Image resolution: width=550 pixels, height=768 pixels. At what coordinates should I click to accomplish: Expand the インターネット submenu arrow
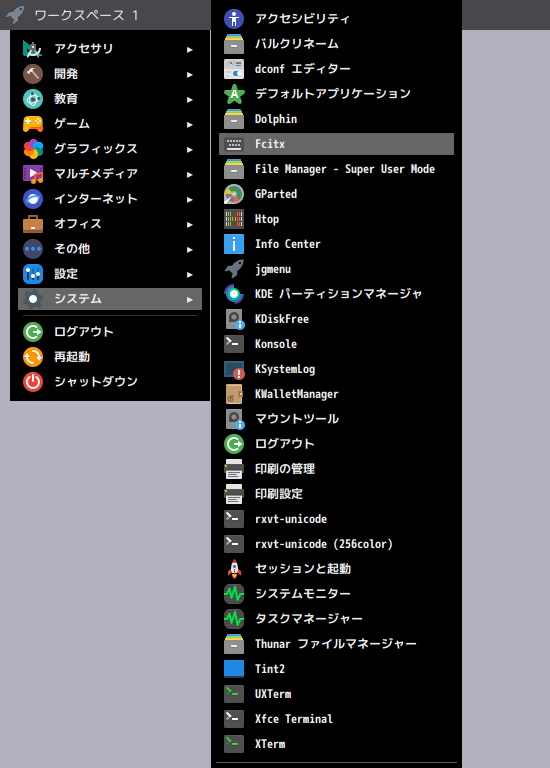pyautogui.click(x=190, y=199)
